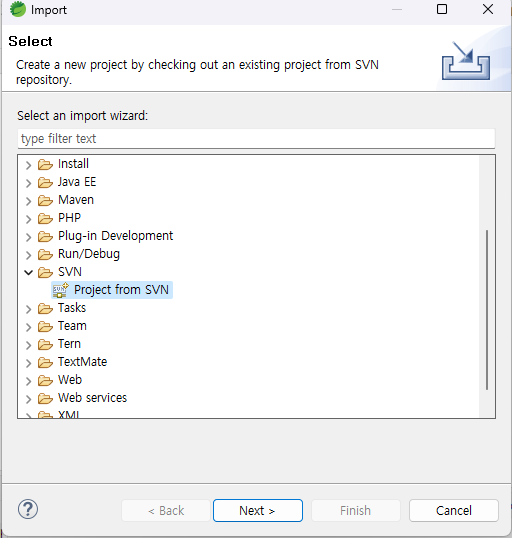Image resolution: width=512 pixels, height=538 pixels.
Task: Expand the Run/Debug category
Action: point(28,255)
